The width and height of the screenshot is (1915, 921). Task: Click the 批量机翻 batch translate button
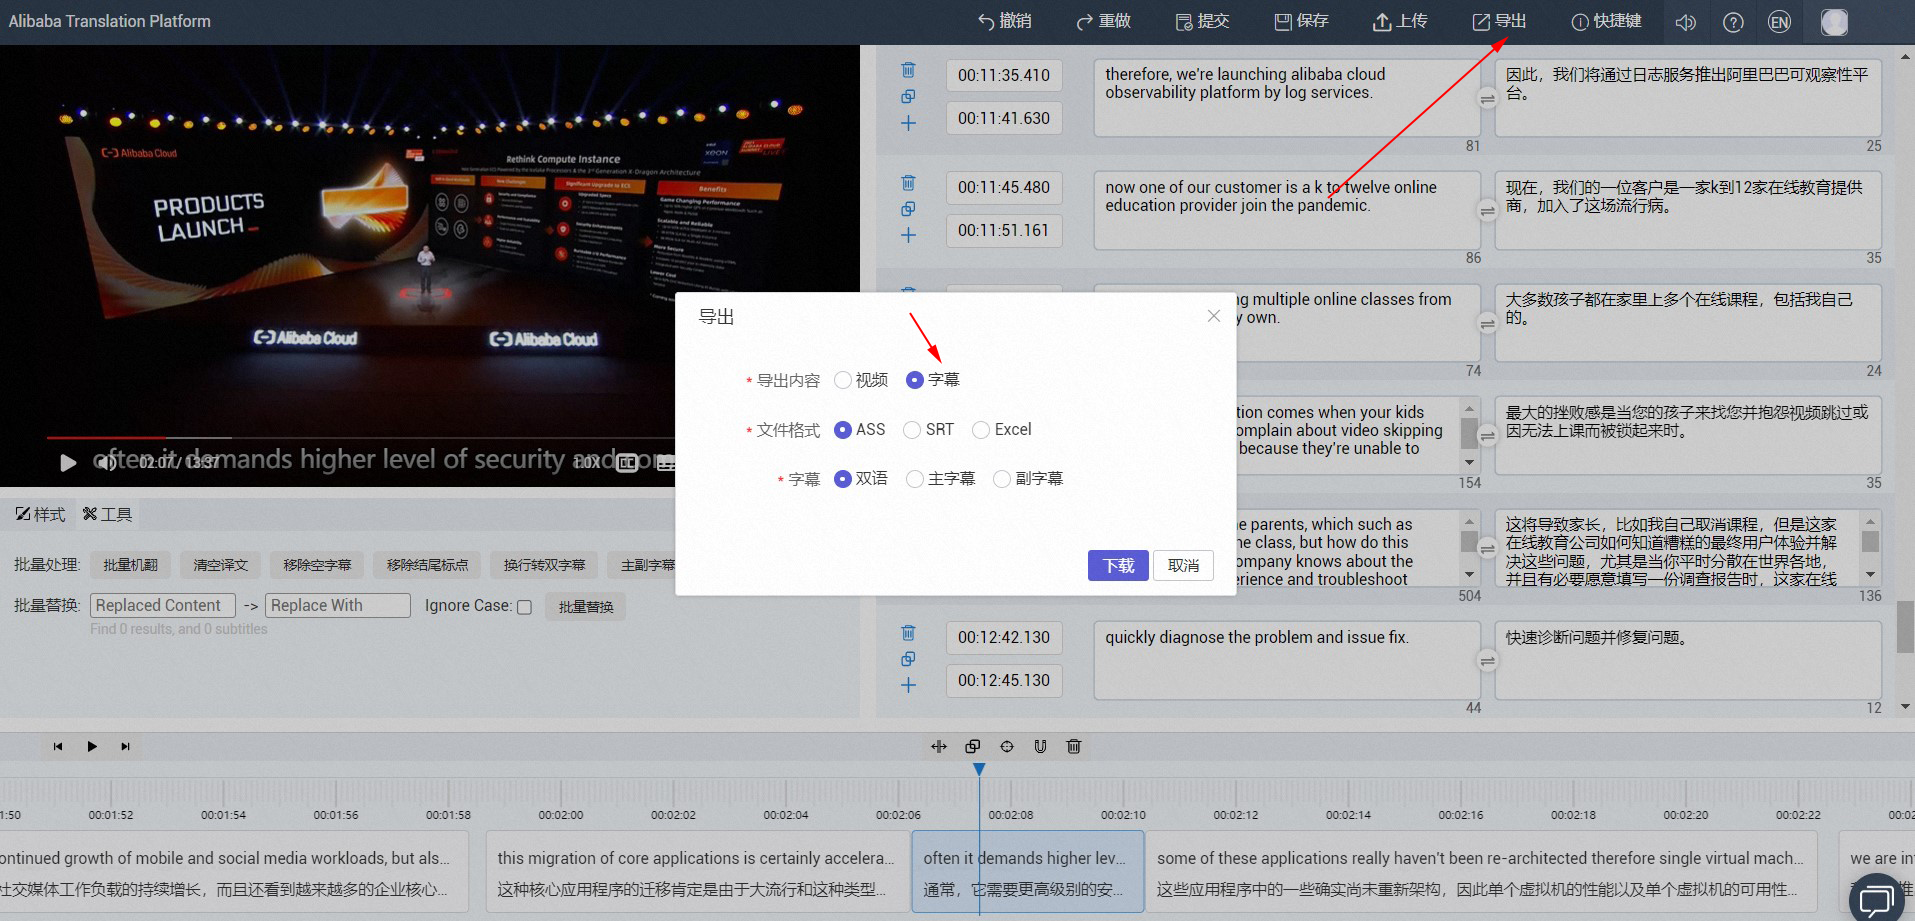(x=131, y=565)
